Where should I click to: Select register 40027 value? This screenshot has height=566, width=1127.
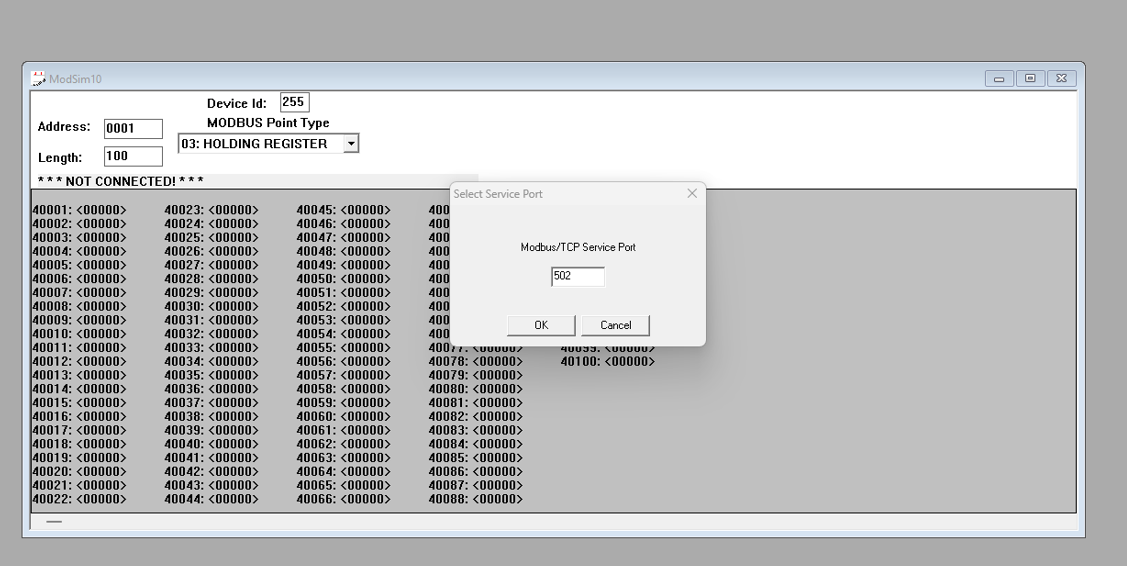234,265
